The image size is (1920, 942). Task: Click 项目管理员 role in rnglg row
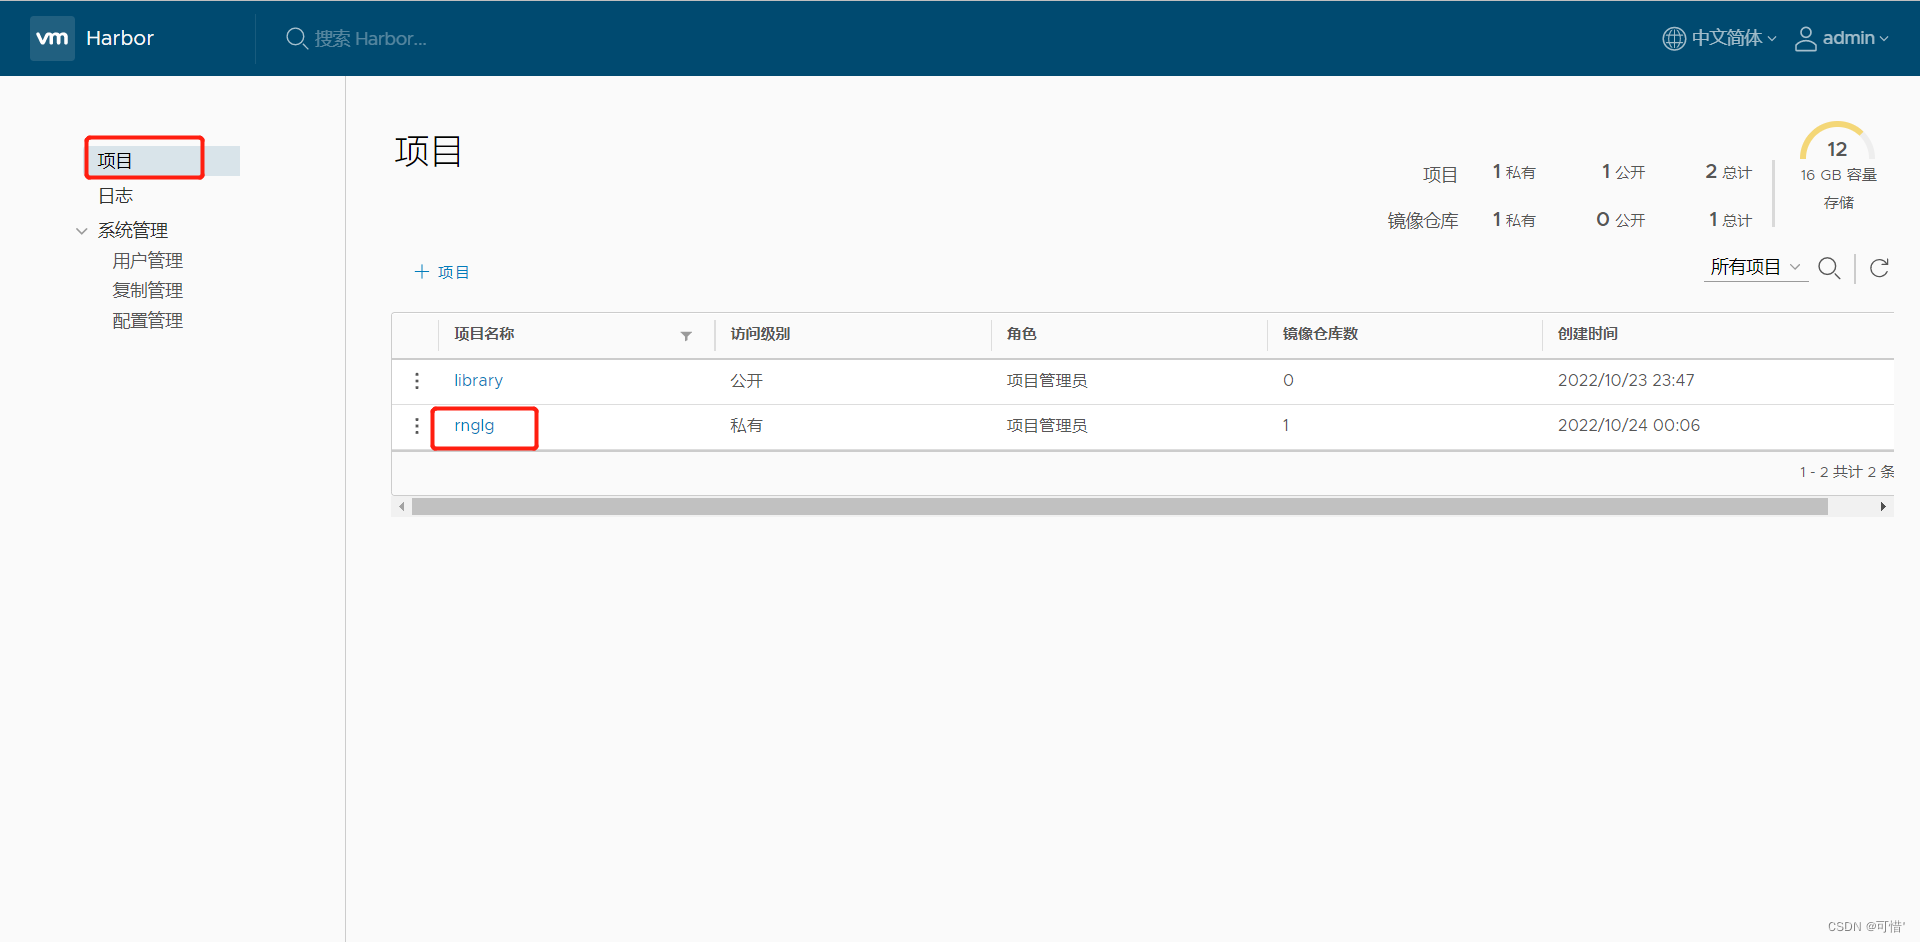pos(1046,426)
